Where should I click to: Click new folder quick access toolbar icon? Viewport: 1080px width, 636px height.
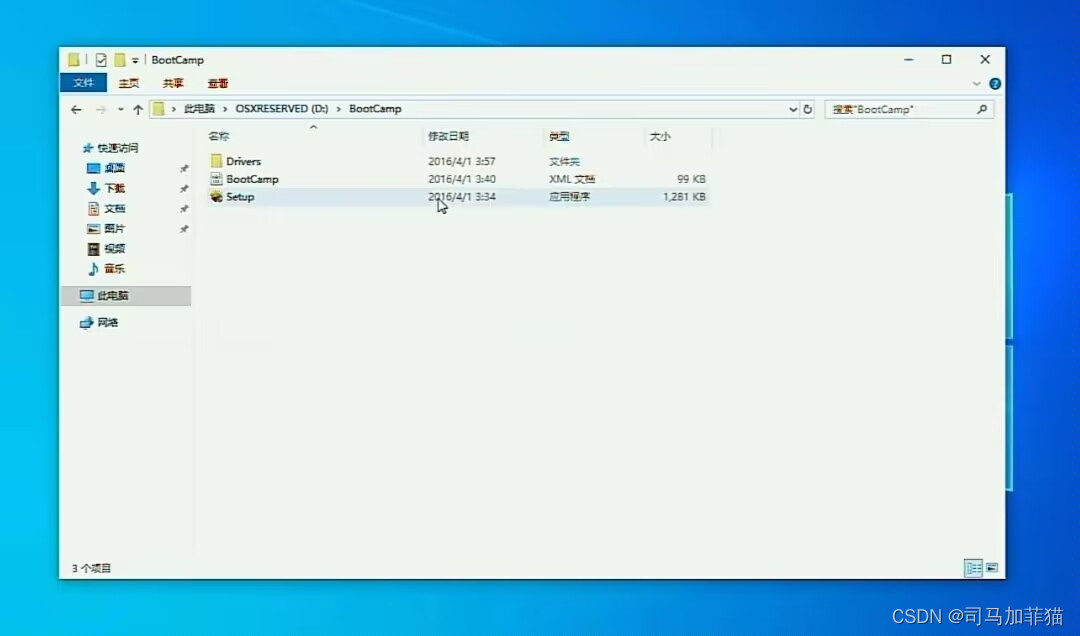click(119, 60)
